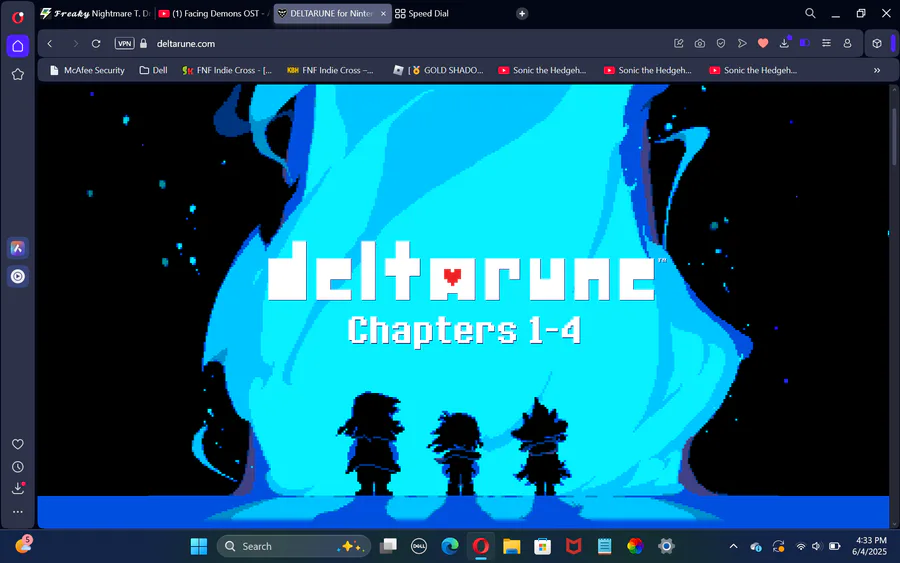This screenshot has height=563, width=900.
Task: Open the Home icon in Opera sidebar
Action: (x=18, y=46)
